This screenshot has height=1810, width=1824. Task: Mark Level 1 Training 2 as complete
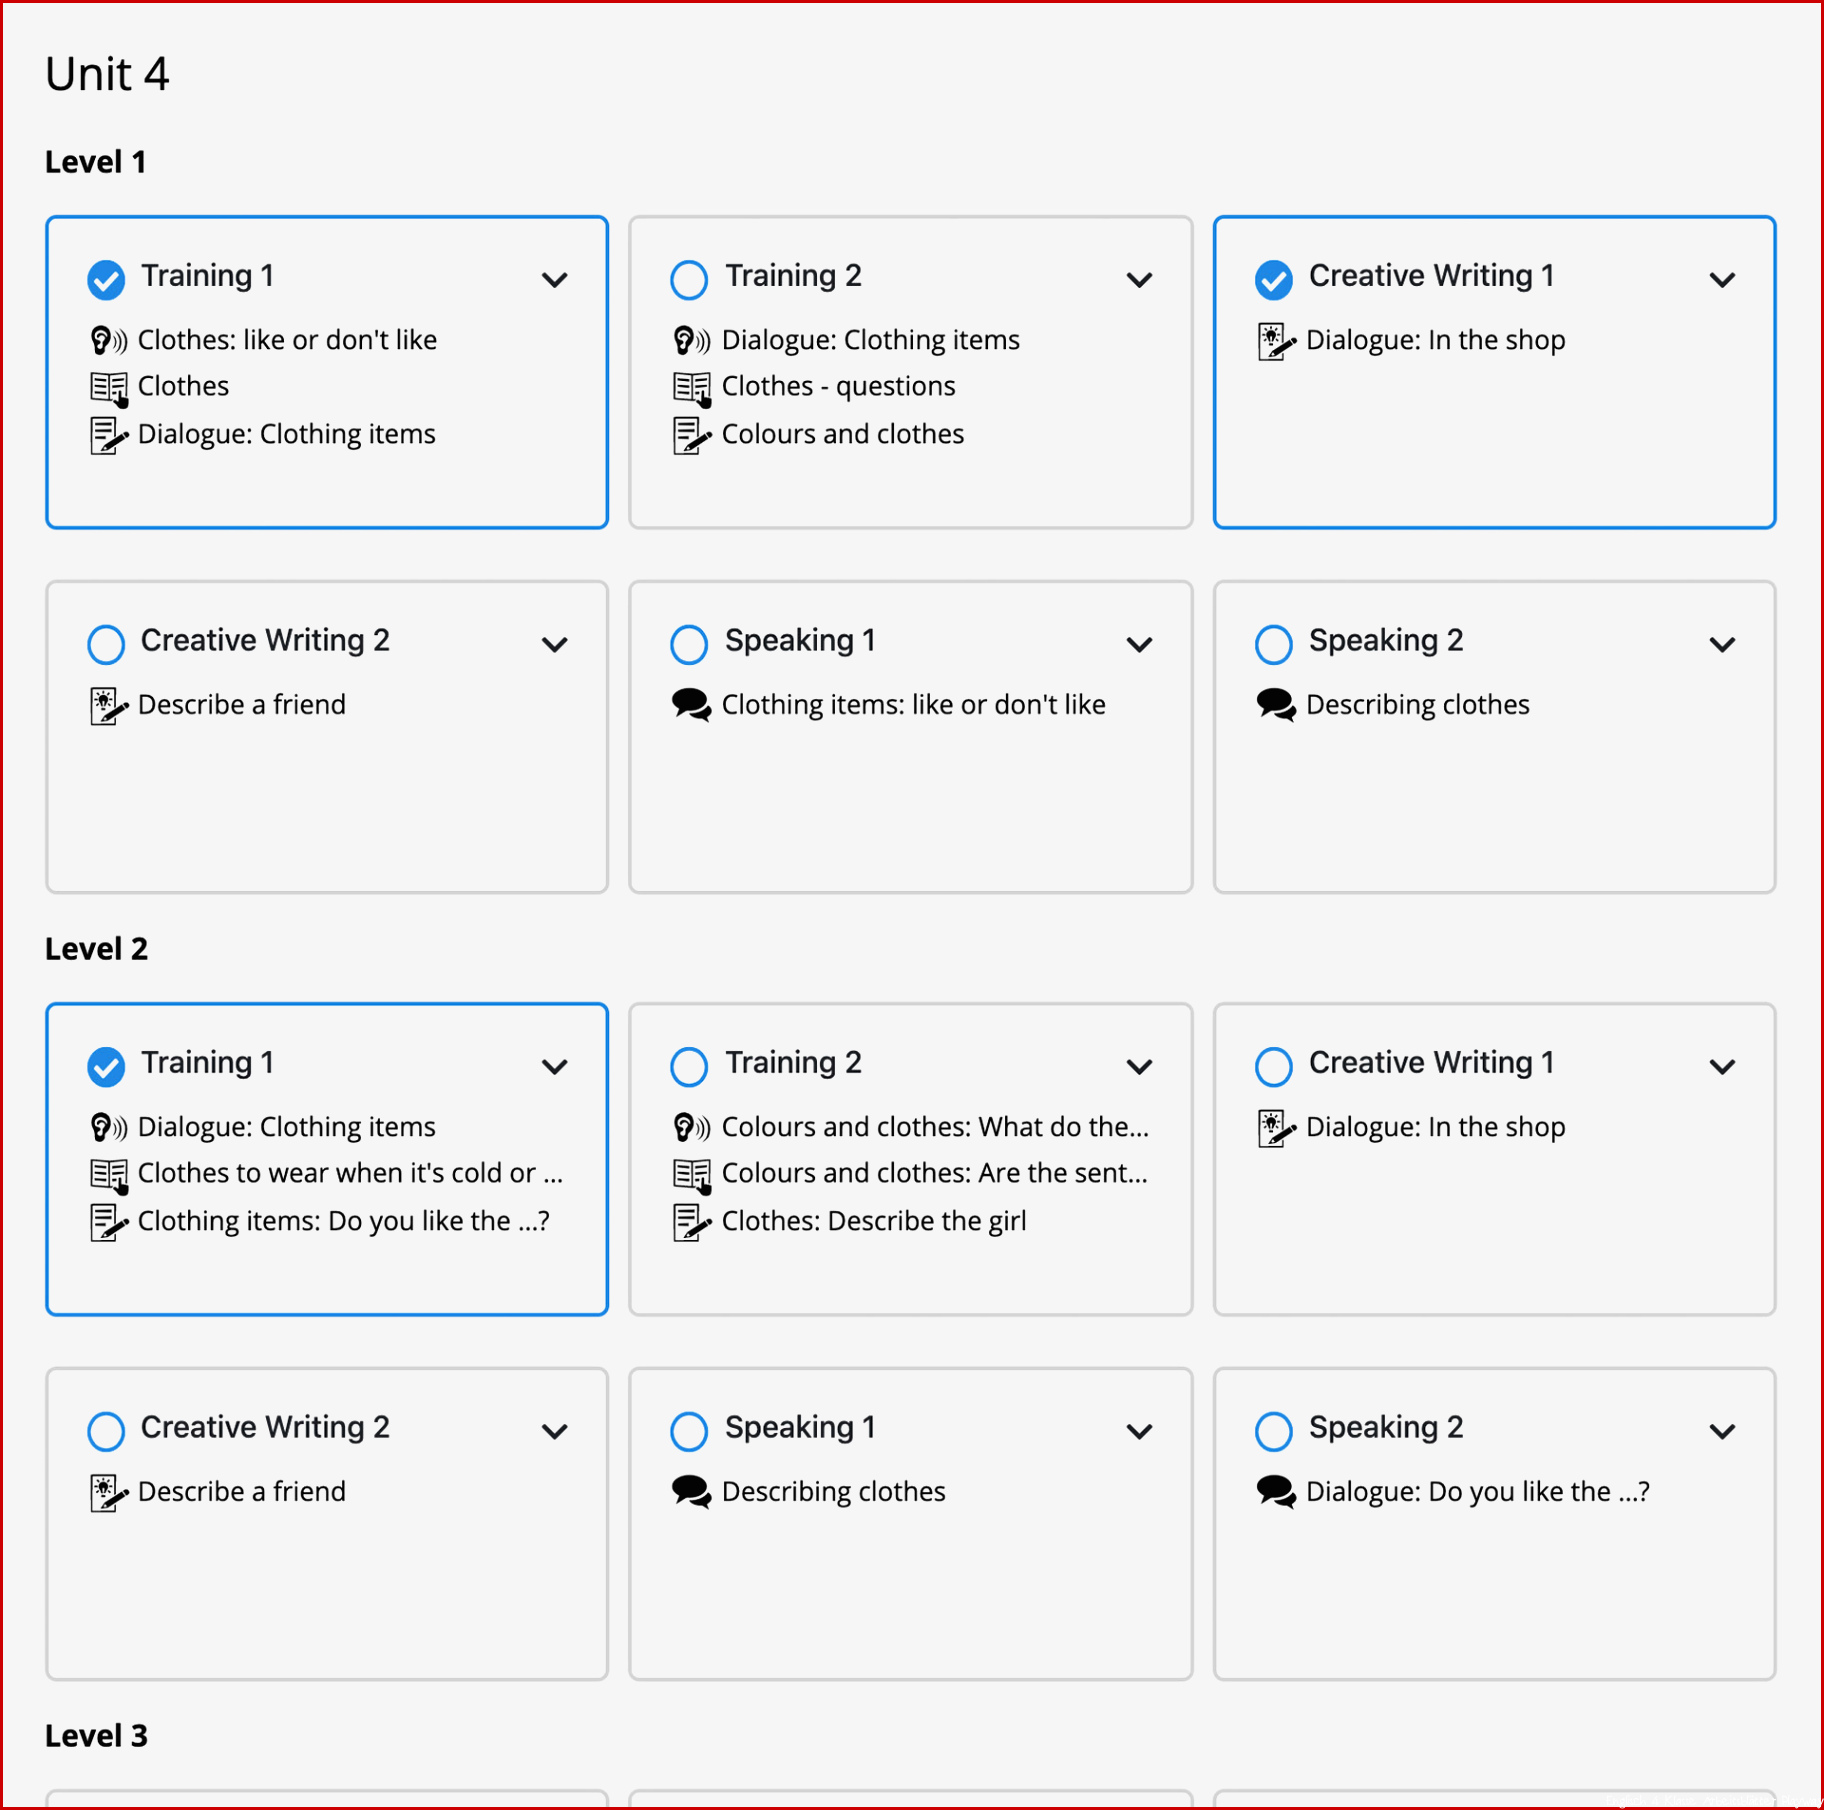[x=689, y=279]
